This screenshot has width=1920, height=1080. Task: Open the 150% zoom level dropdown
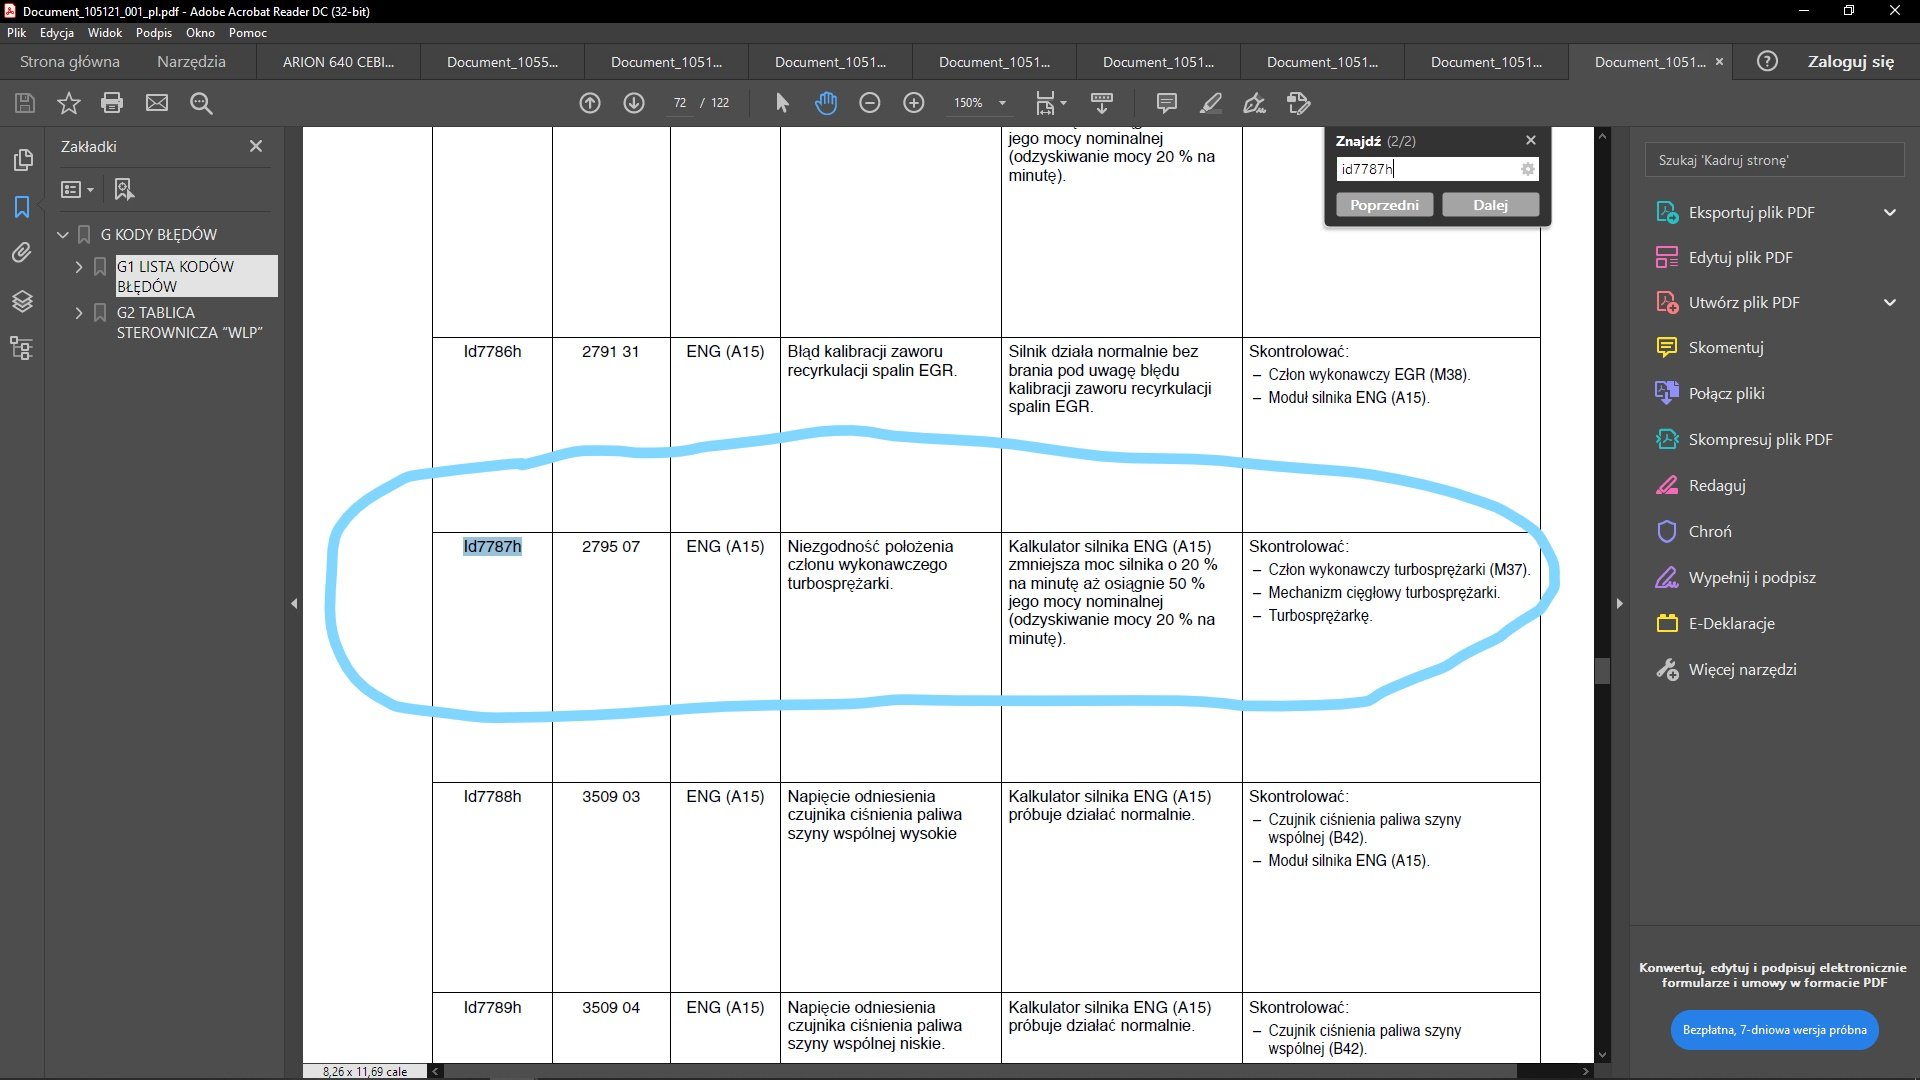(1002, 103)
